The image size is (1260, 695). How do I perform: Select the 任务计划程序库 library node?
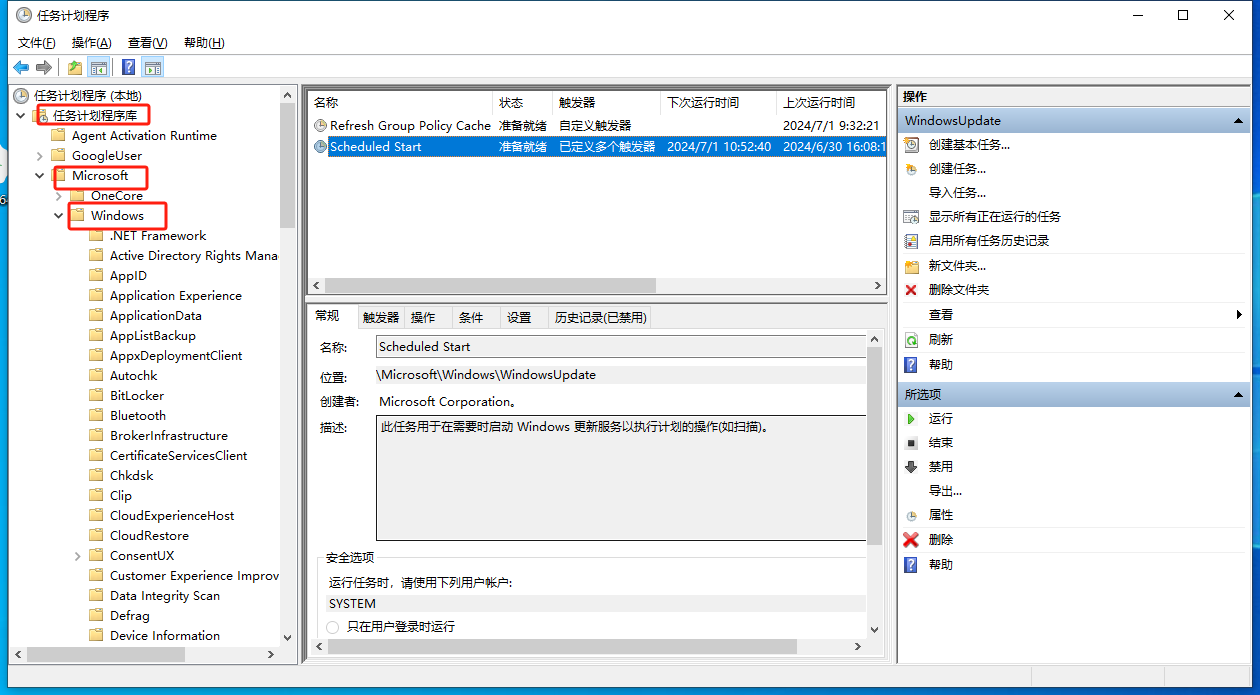coord(95,115)
